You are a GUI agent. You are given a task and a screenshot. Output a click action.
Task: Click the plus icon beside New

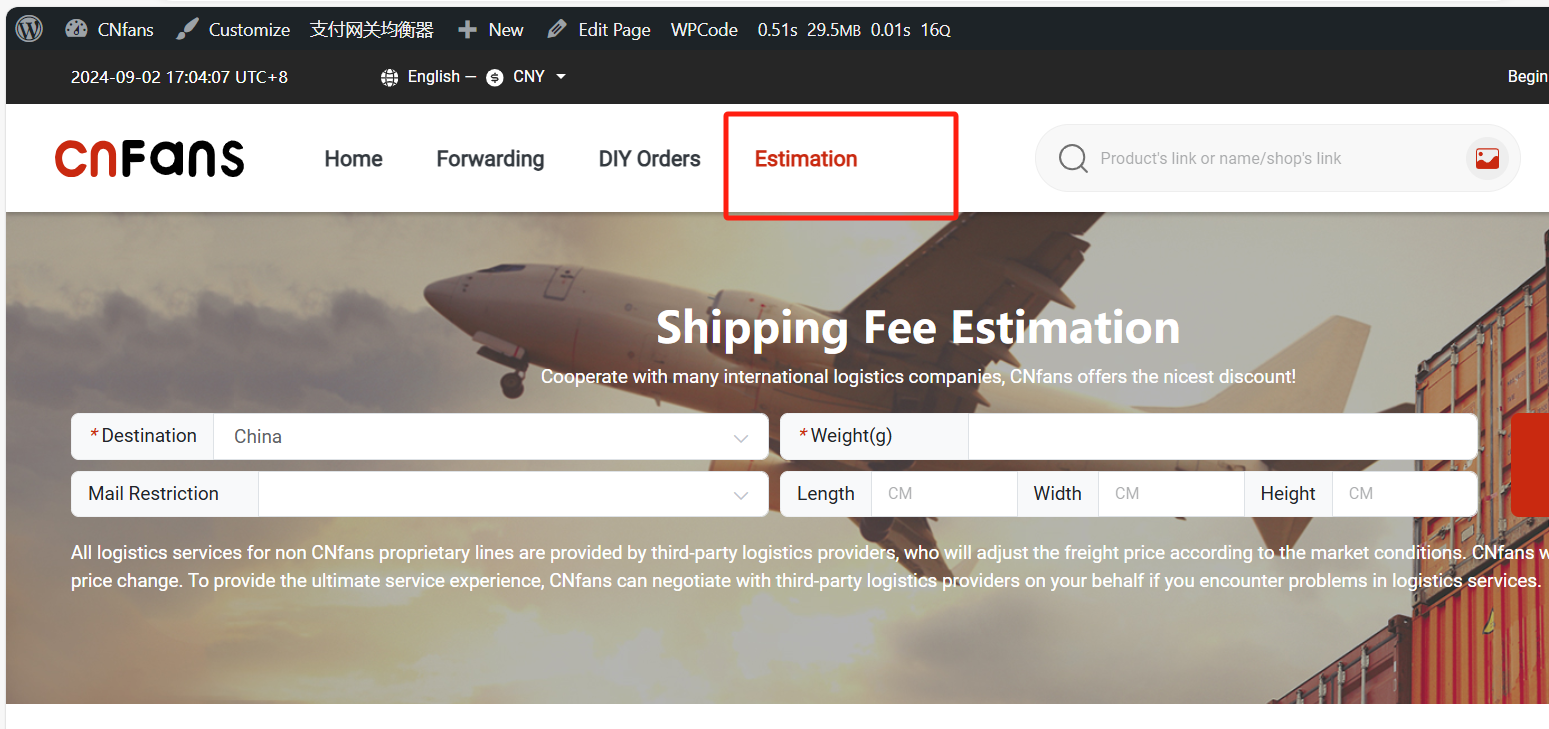point(467,30)
